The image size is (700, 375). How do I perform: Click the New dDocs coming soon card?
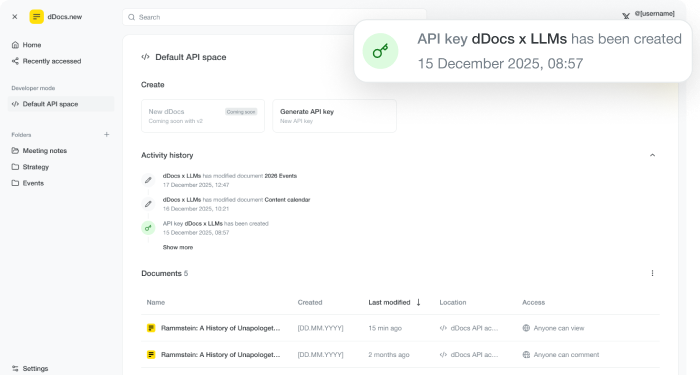pyautogui.click(x=203, y=116)
